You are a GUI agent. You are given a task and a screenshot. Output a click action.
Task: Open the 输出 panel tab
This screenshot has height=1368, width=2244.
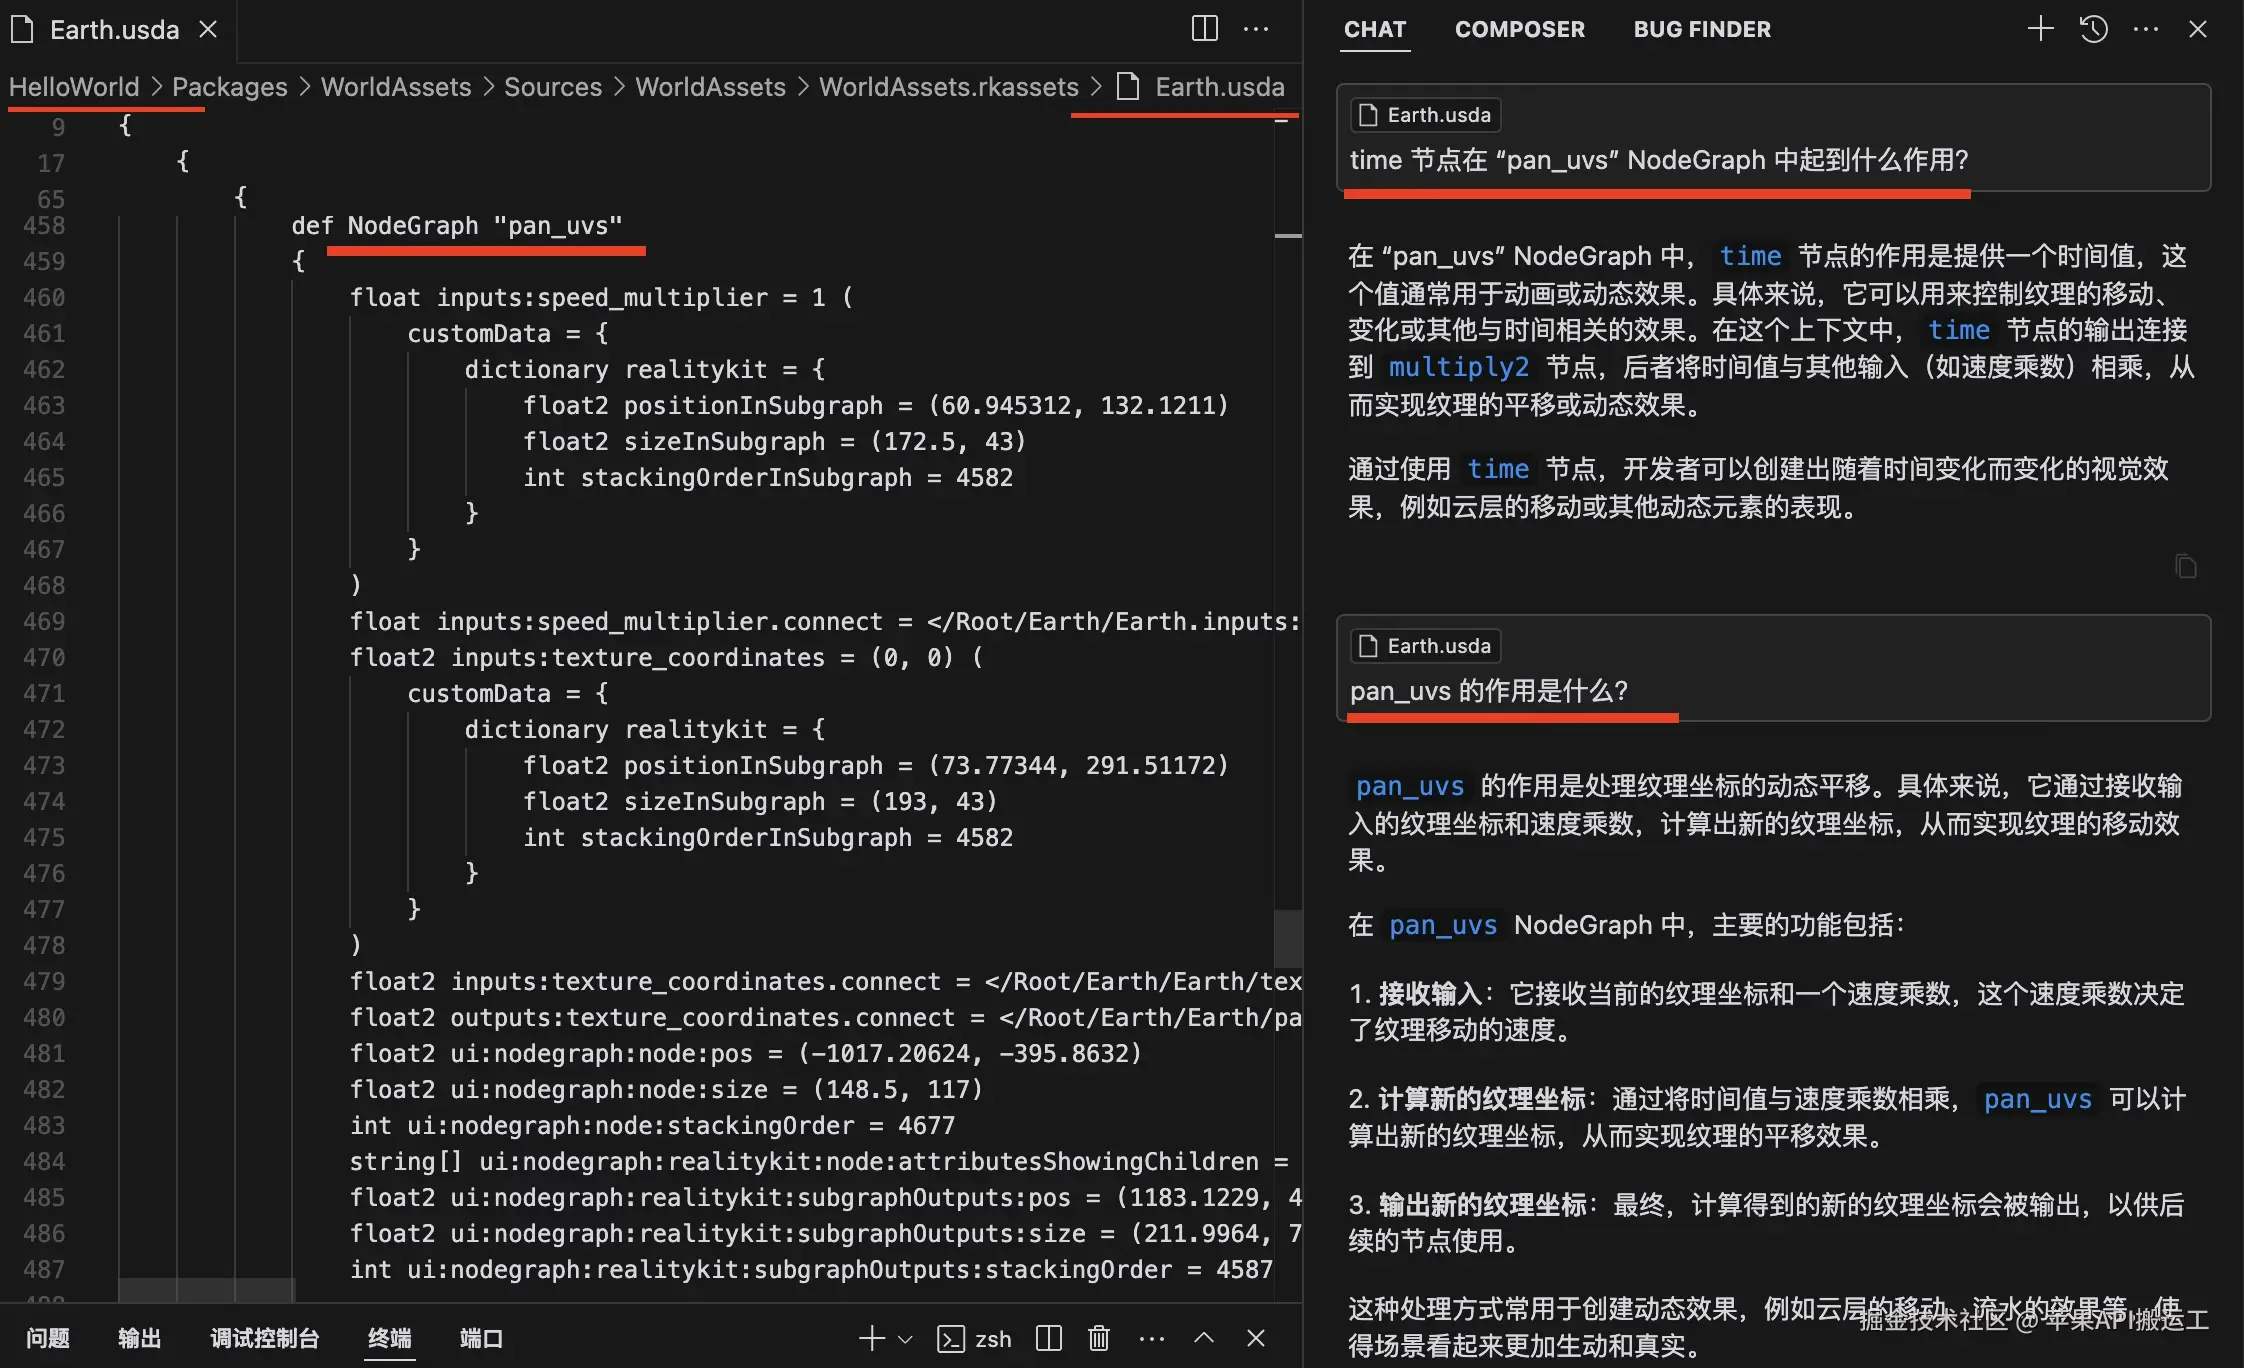[x=139, y=1338]
